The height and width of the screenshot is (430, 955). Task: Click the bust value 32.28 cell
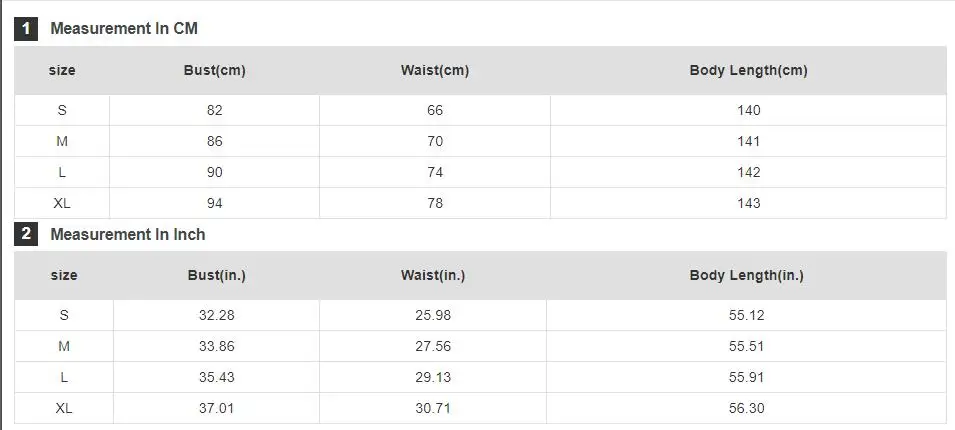click(217, 315)
